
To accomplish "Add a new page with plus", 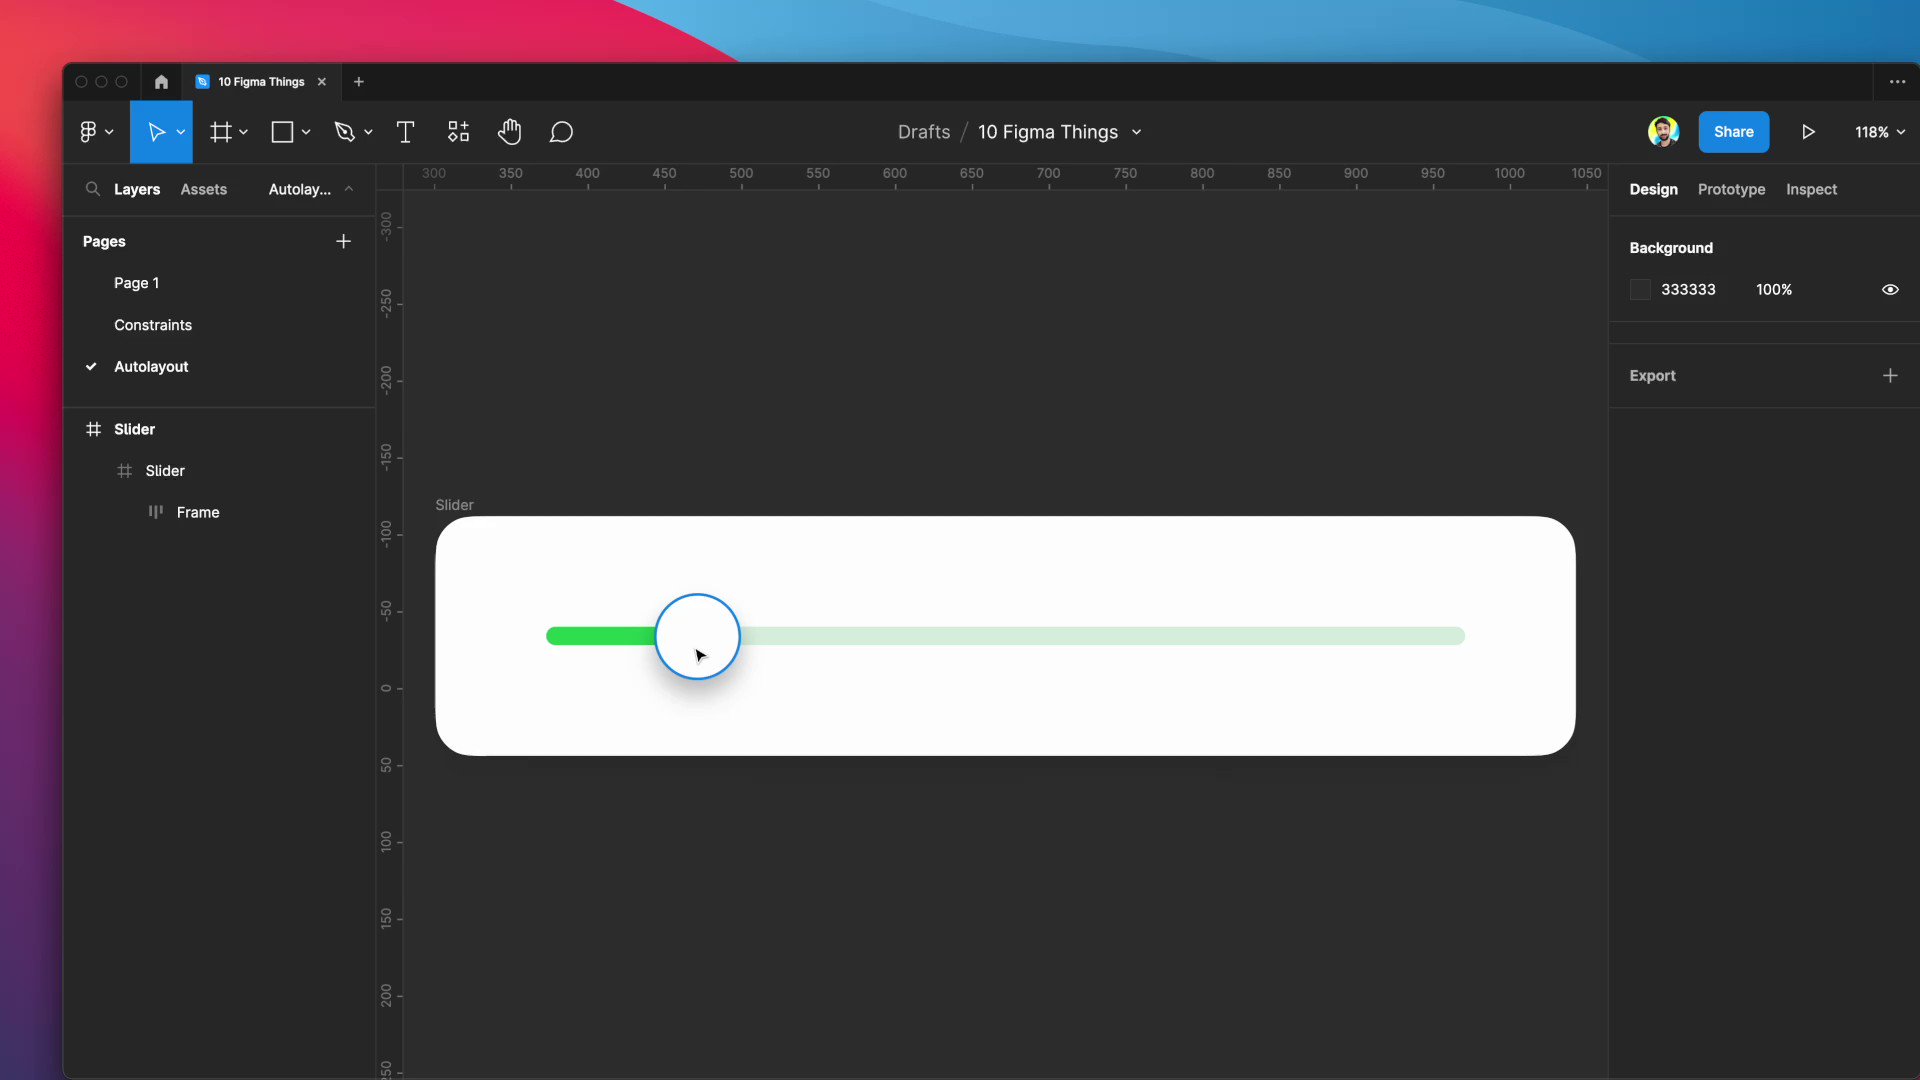I will point(343,241).
